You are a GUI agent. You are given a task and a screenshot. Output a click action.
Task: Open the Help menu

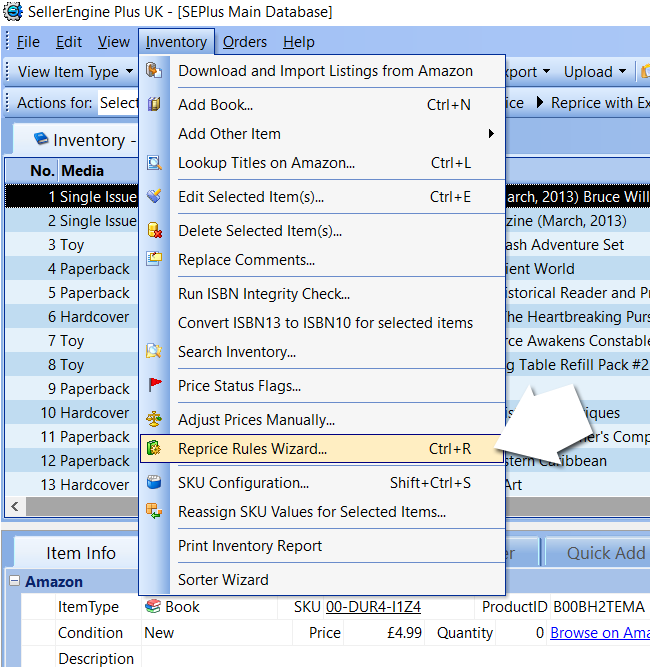pyautogui.click(x=299, y=42)
